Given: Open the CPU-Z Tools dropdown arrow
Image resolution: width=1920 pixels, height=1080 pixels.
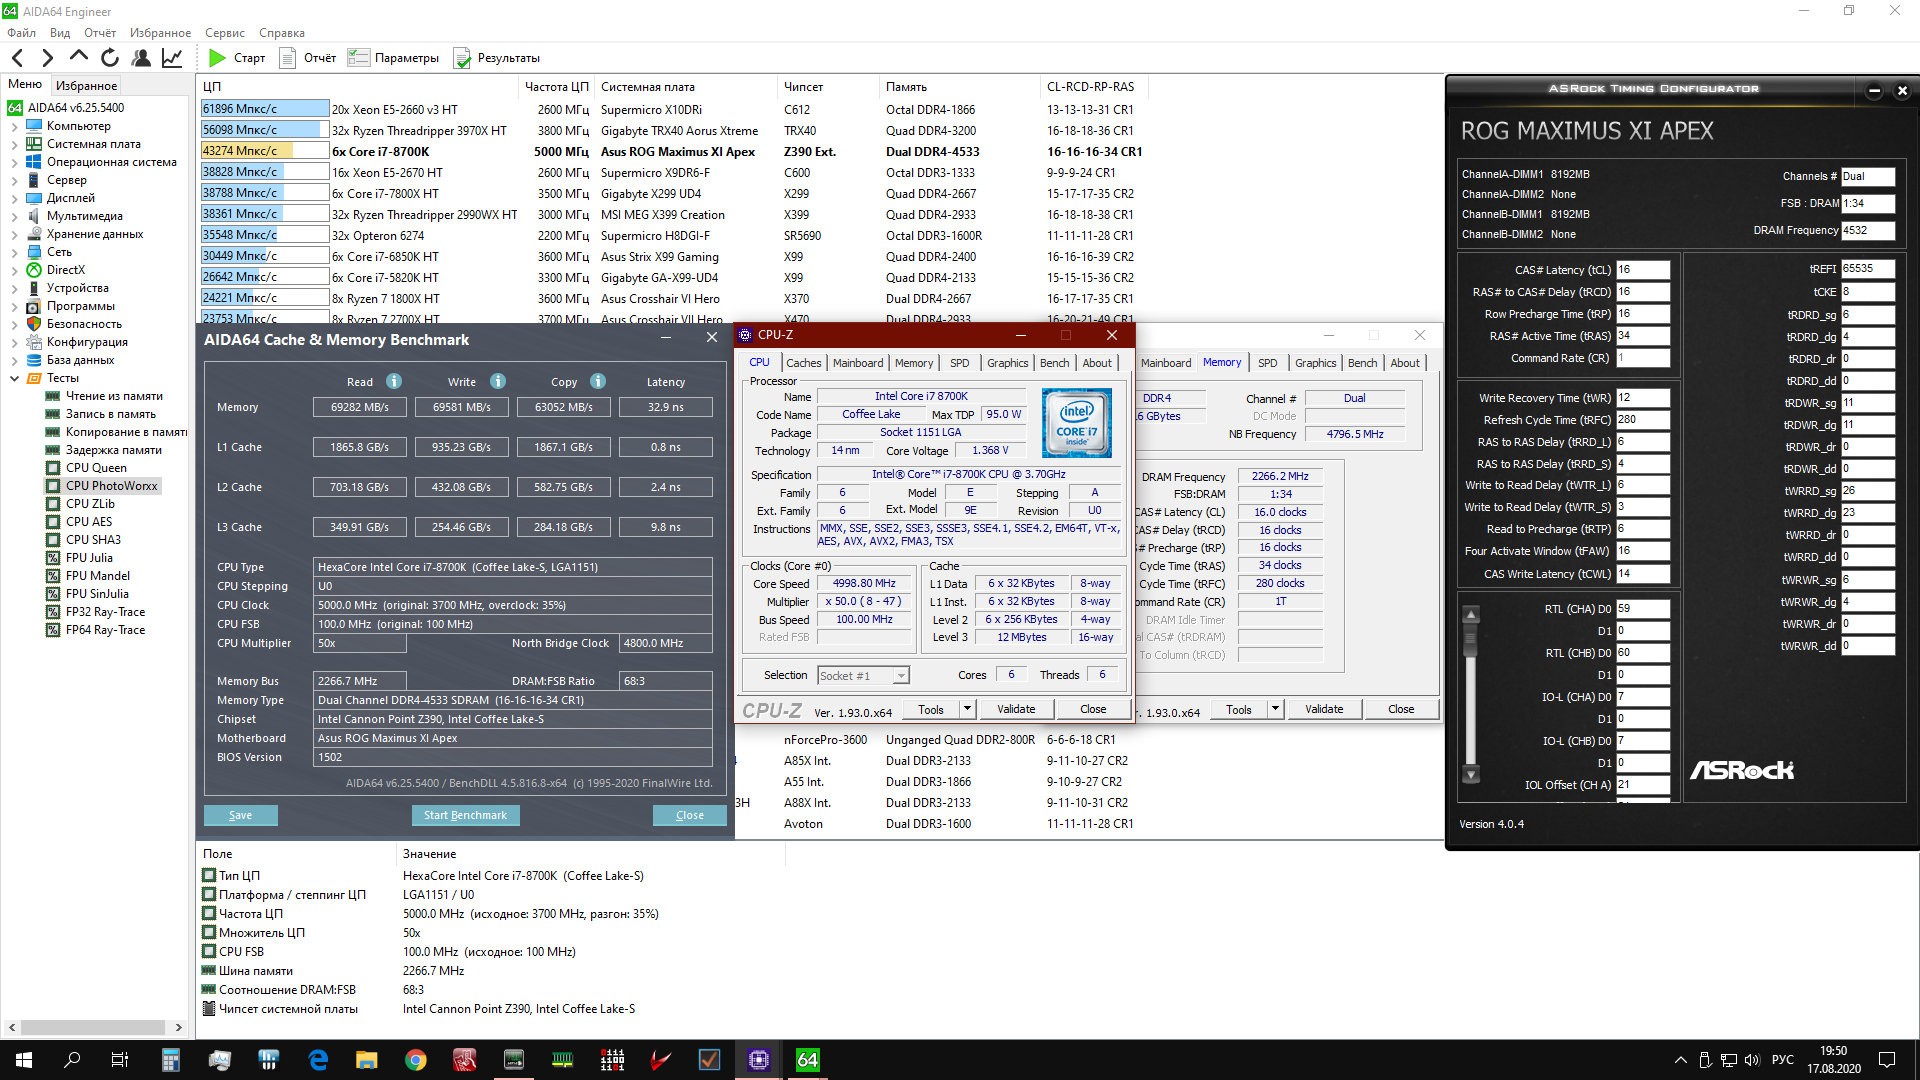Looking at the screenshot, I should tap(967, 709).
